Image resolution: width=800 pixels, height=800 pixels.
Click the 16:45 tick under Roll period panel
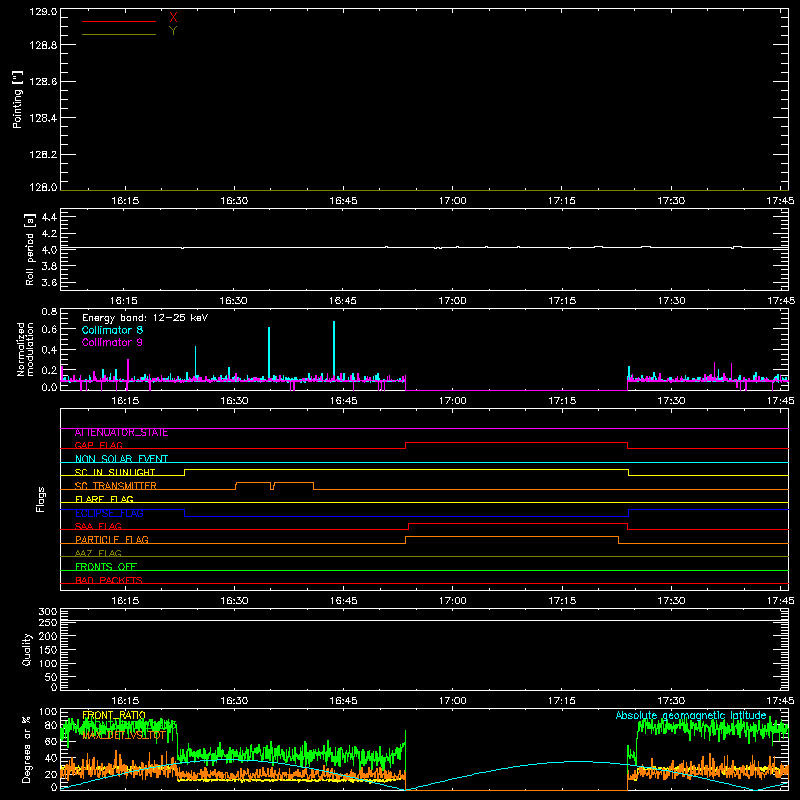[x=343, y=301]
